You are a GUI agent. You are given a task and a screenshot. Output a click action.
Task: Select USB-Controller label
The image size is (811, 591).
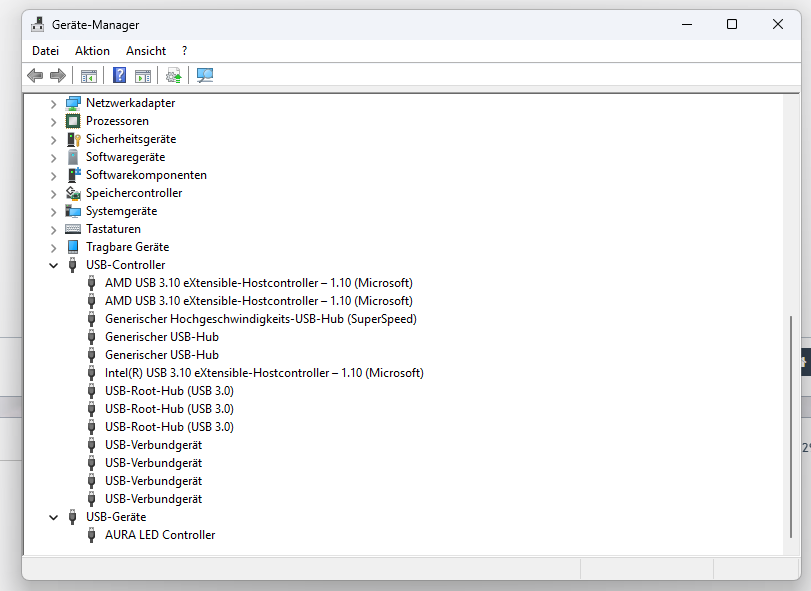point(126,265)
